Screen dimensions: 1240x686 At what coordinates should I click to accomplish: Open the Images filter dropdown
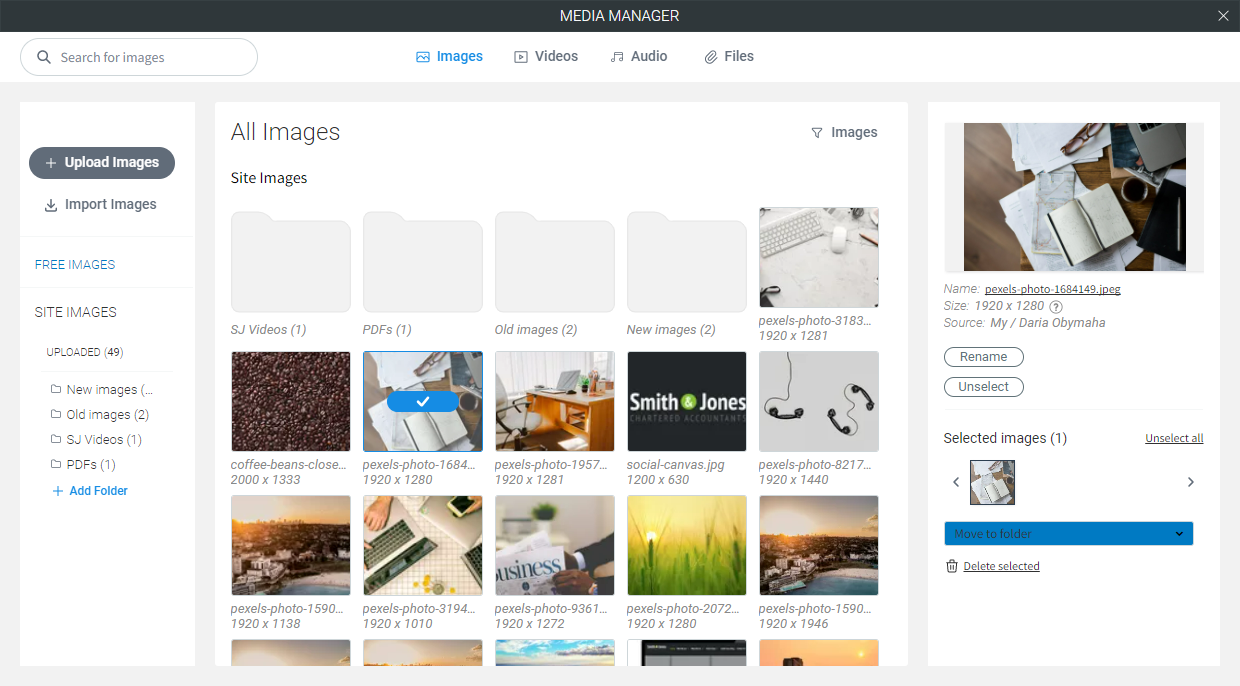pyautogui.click(x=844, y=132)
